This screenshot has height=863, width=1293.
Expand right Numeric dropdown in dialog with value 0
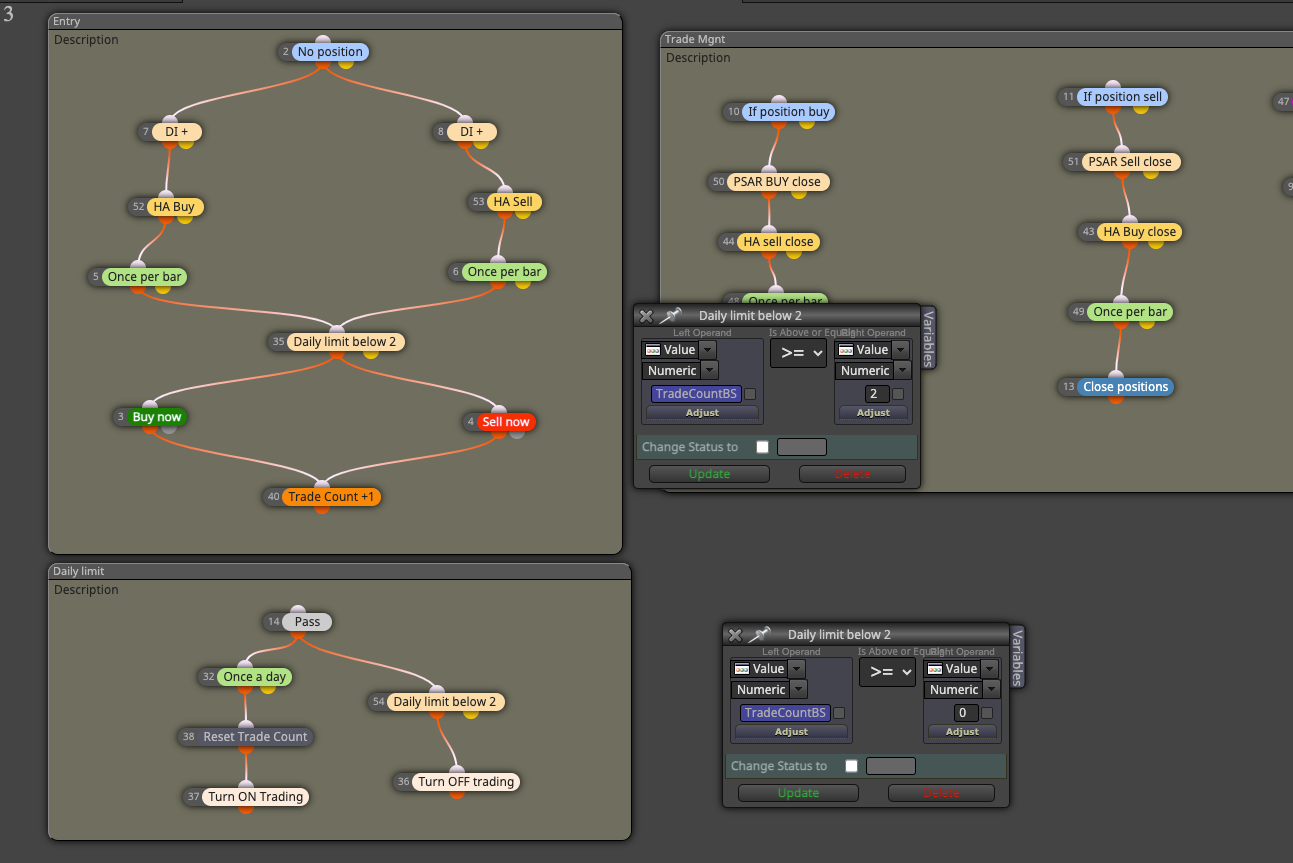pos(991,689)
